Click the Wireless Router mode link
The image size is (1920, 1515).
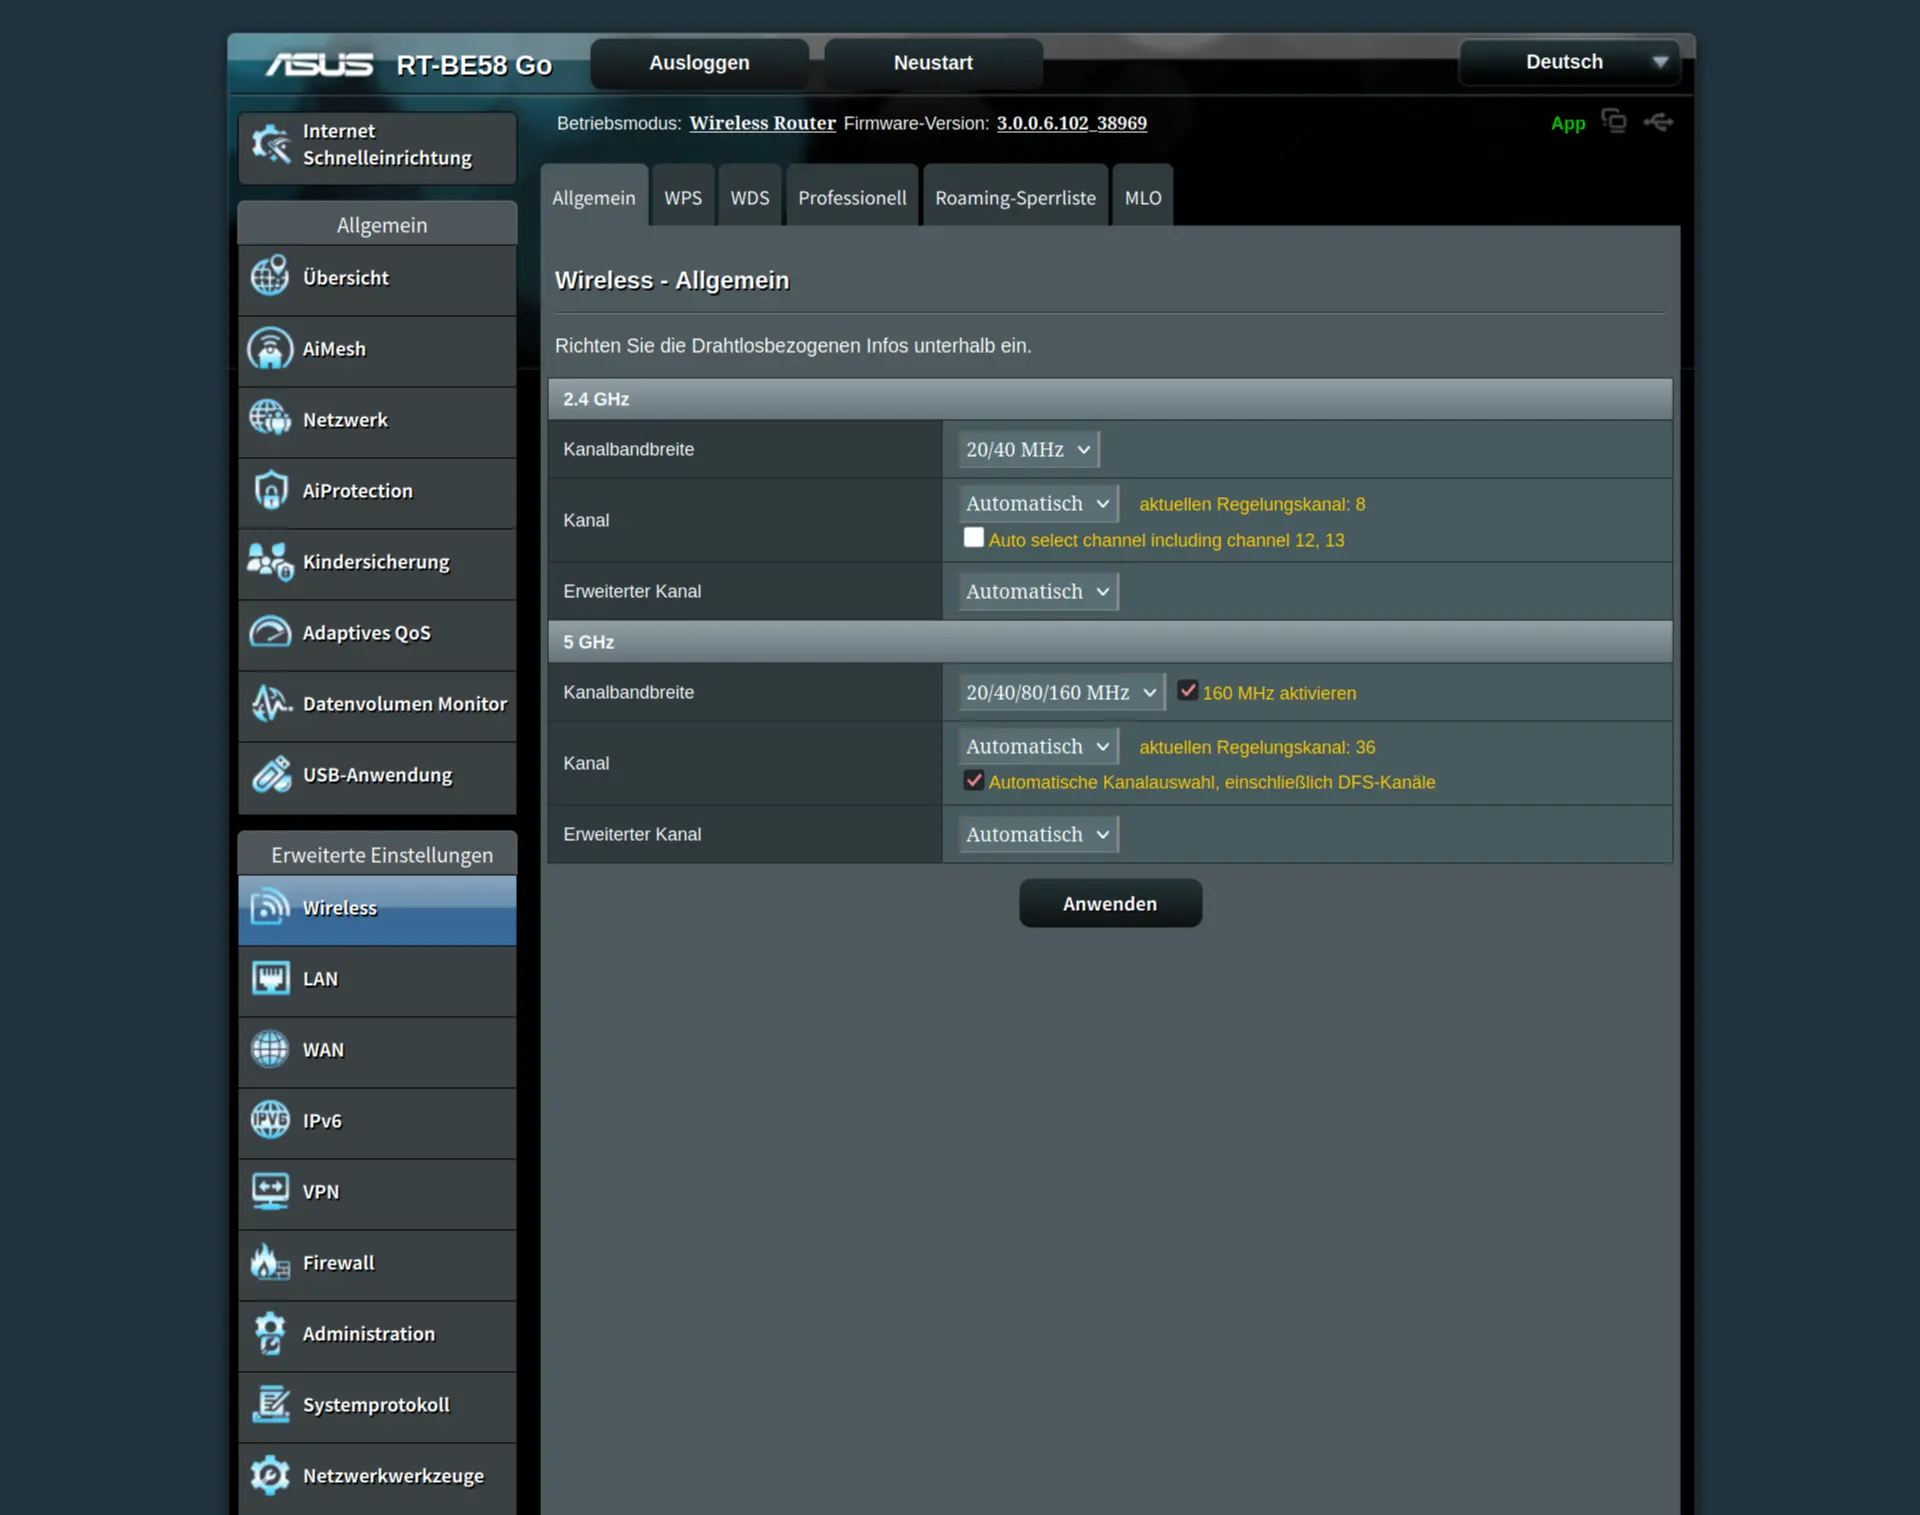[x=762, y=123]
